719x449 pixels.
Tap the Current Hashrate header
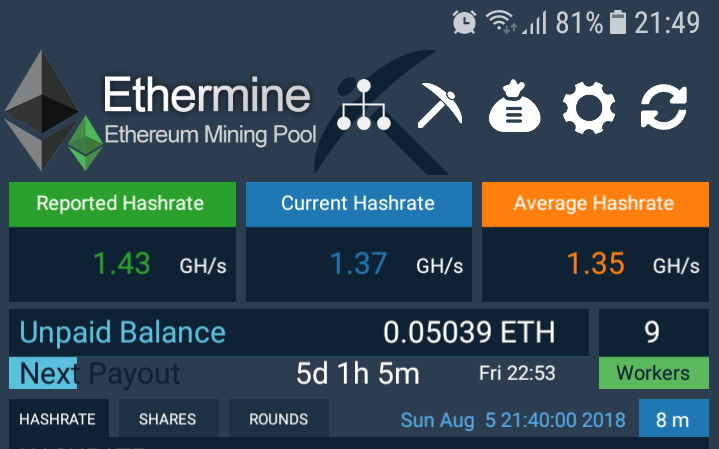point(359,204)
